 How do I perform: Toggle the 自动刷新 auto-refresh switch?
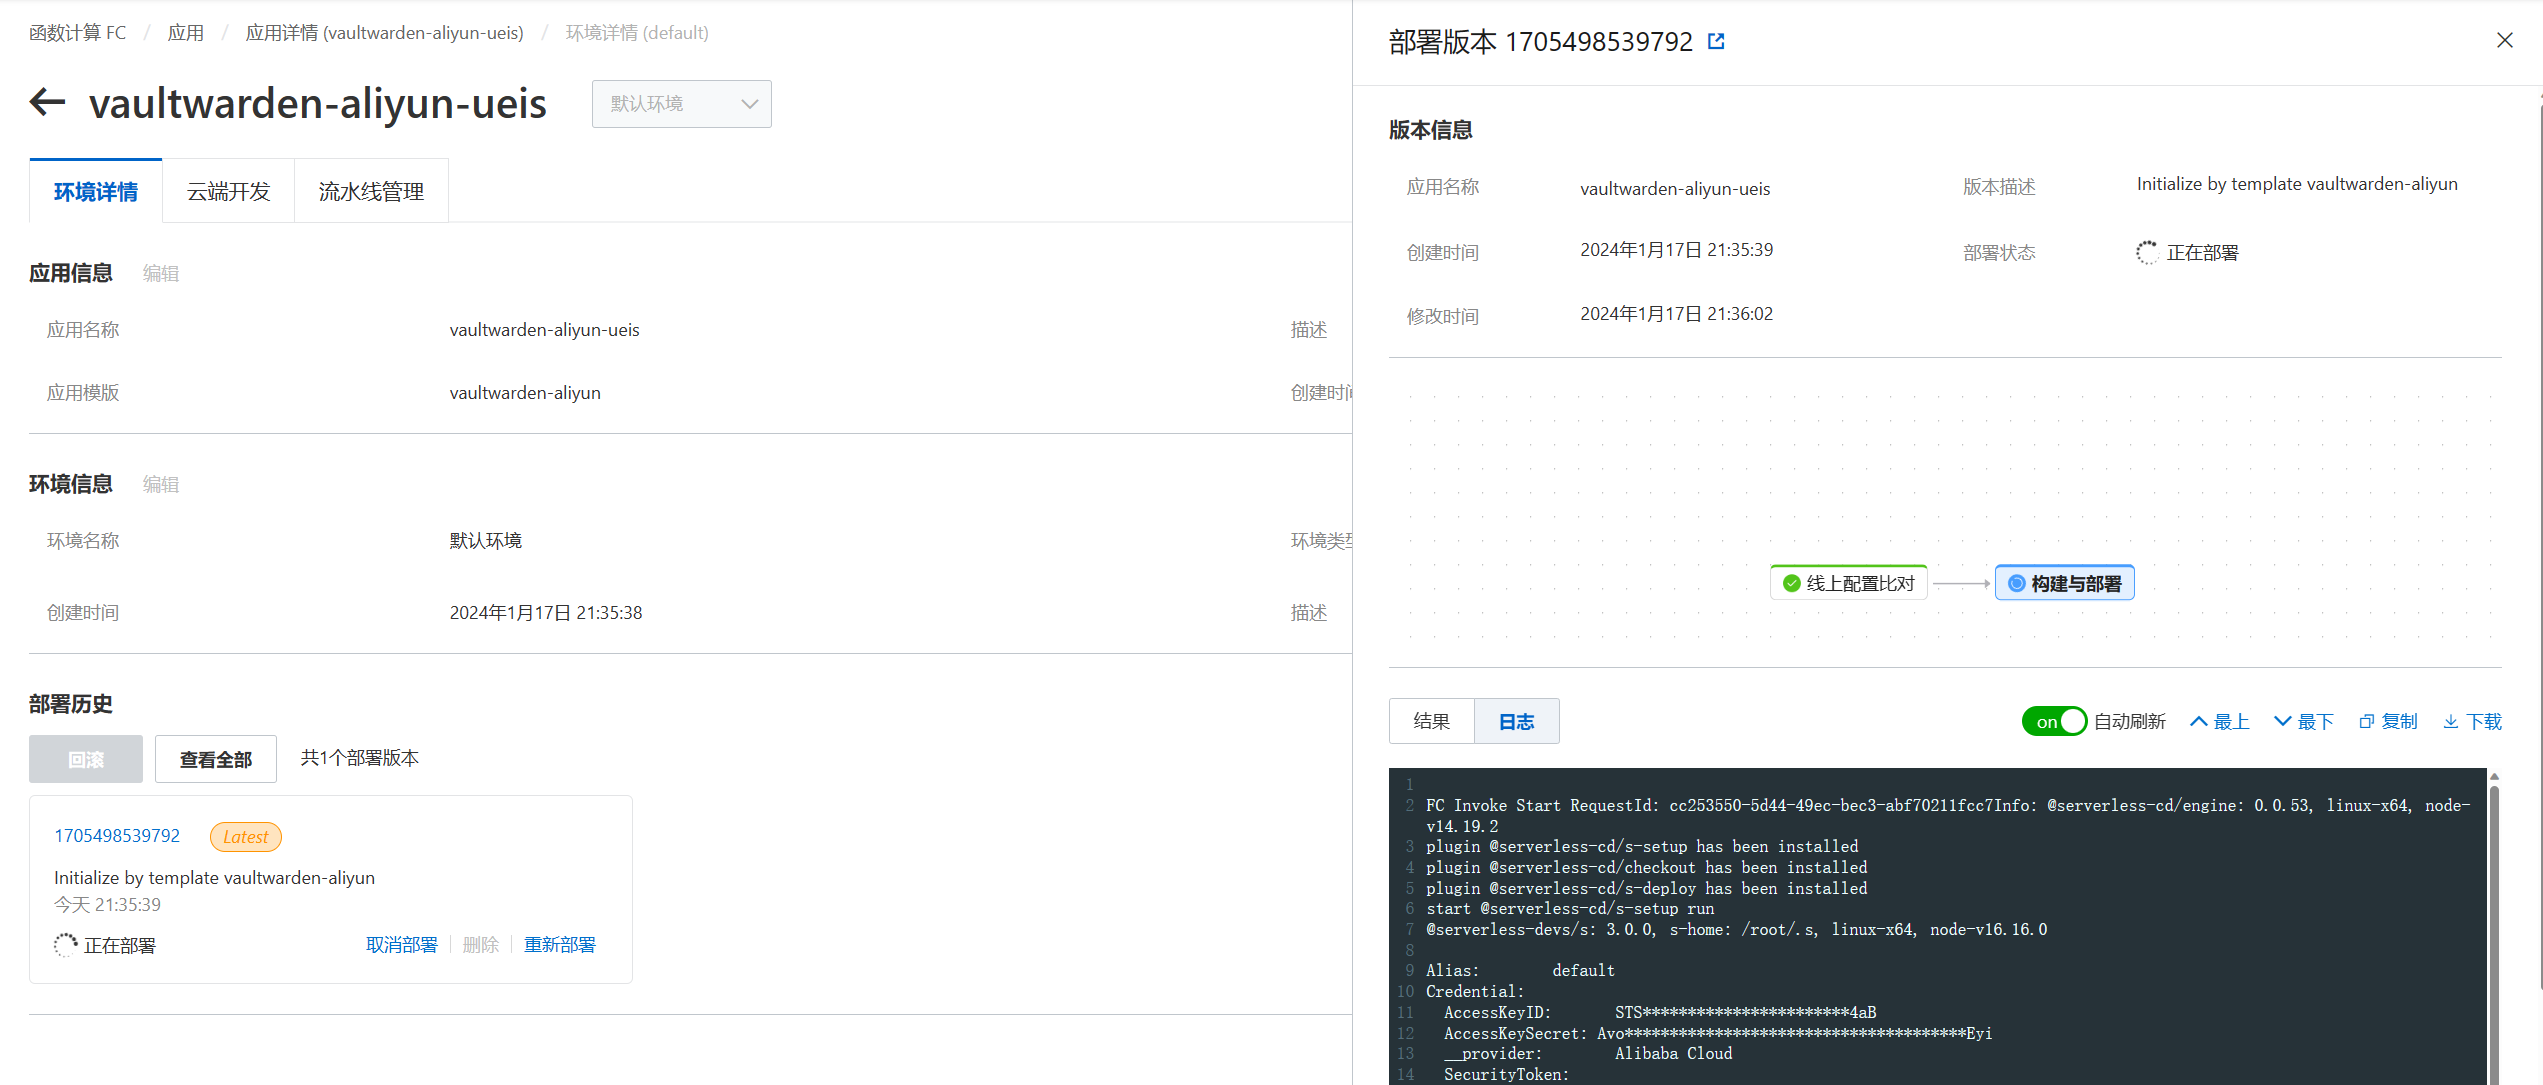point(2054,721)
